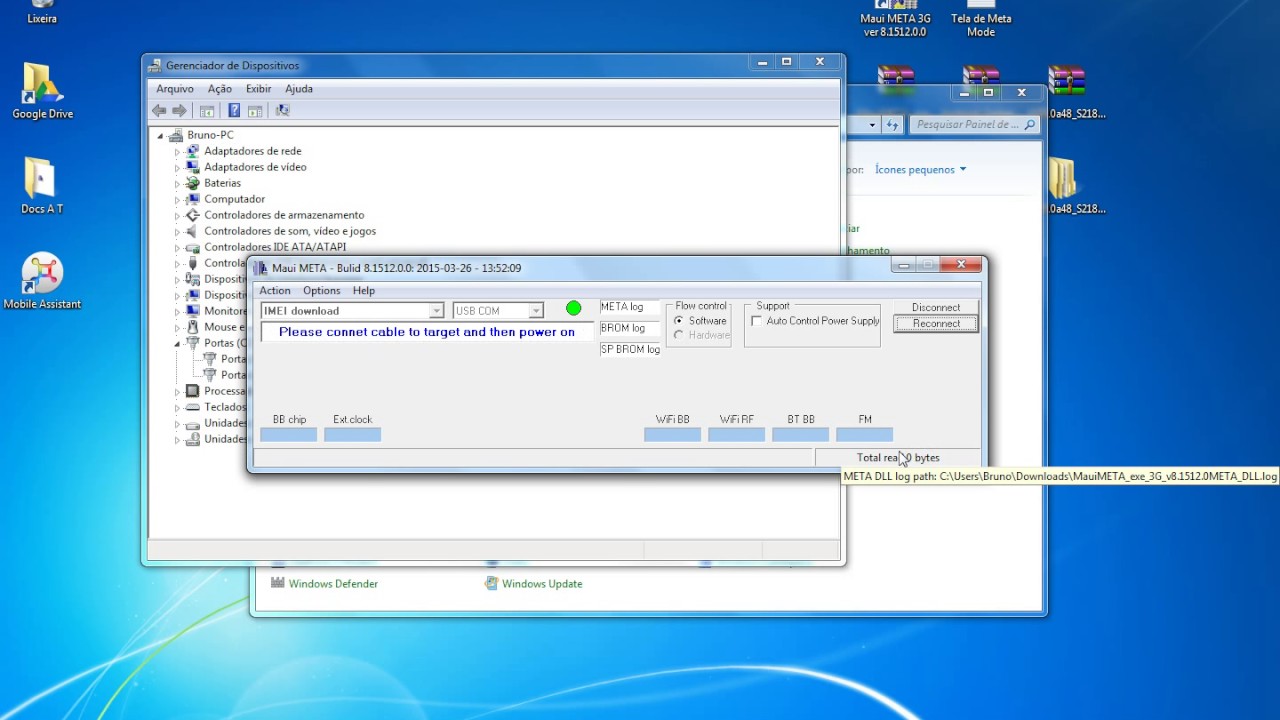
Task: Click the SP BROM log field
Action: (x=630, y=349)
